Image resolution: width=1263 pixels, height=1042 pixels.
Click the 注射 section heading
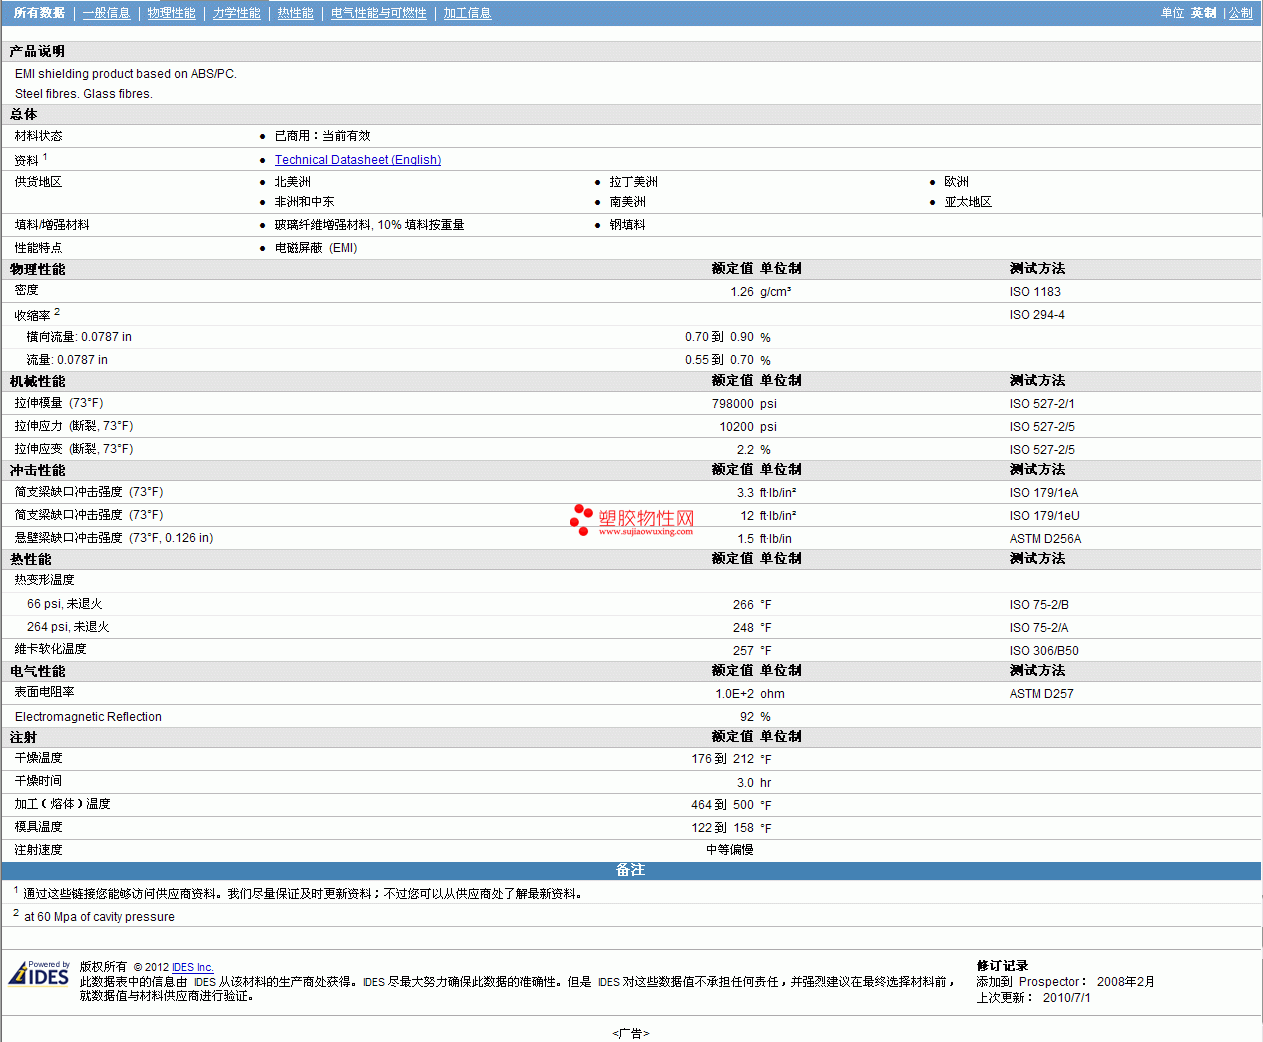tap(24, 737)
